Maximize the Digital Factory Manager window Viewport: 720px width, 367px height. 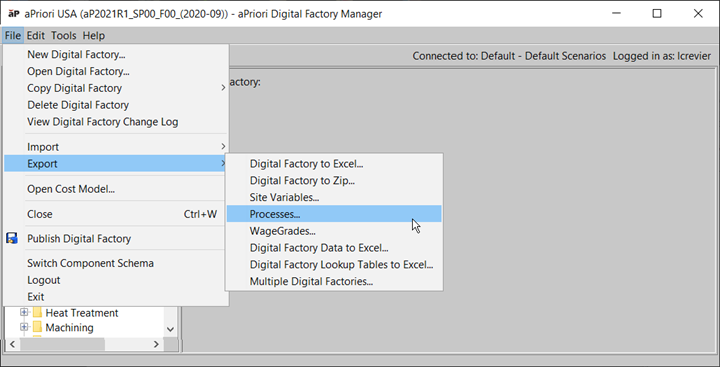click(x=657, y=14)
